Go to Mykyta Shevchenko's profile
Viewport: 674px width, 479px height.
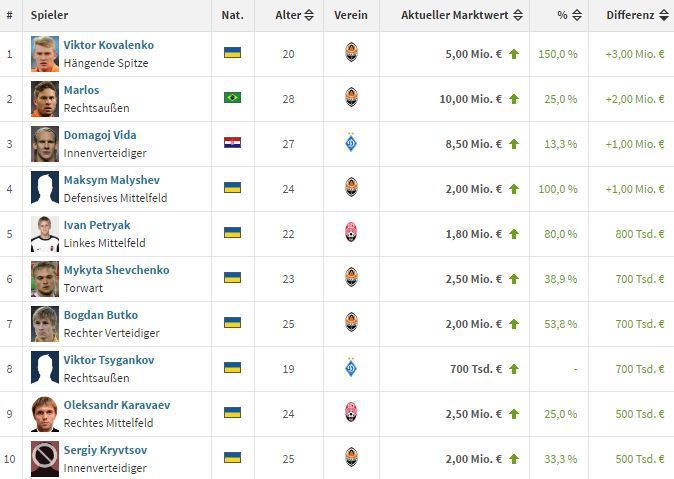tap(116, 270)
